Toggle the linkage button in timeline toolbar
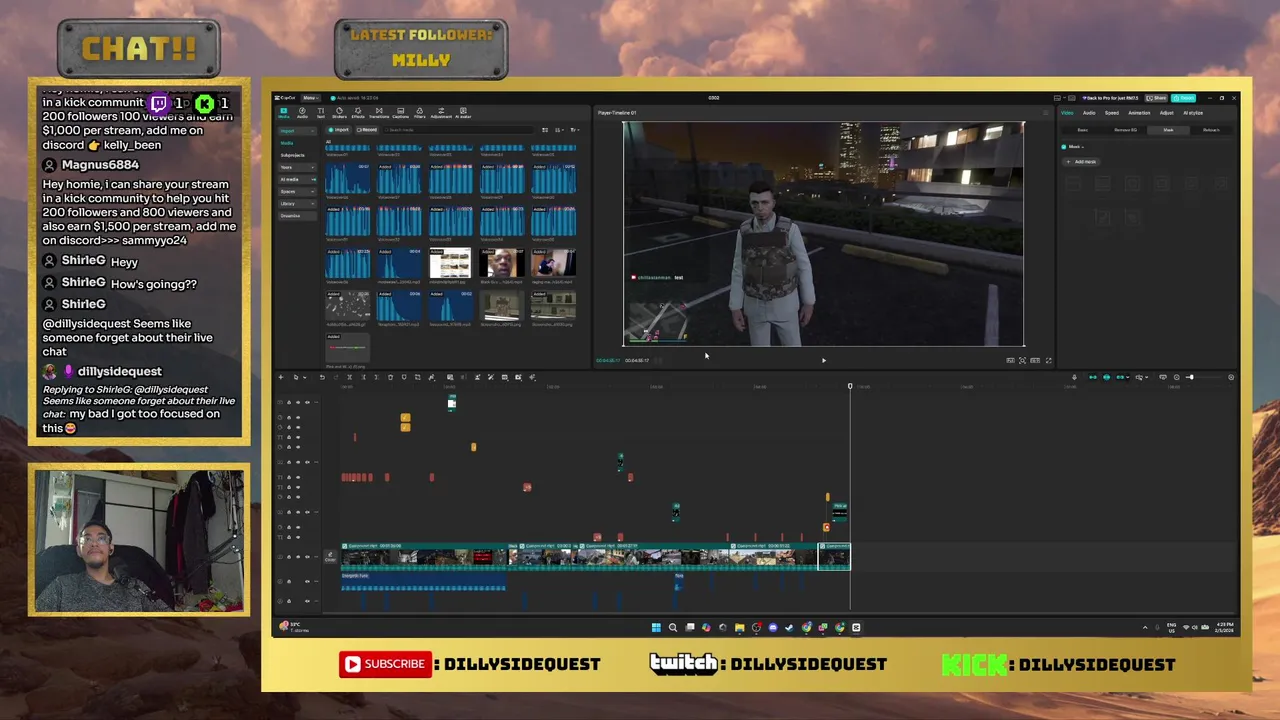1280x720 pixels. (x=1120, y=377)
